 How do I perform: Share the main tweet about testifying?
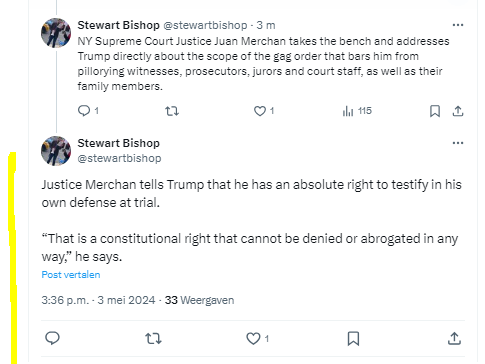pos(454,338)
